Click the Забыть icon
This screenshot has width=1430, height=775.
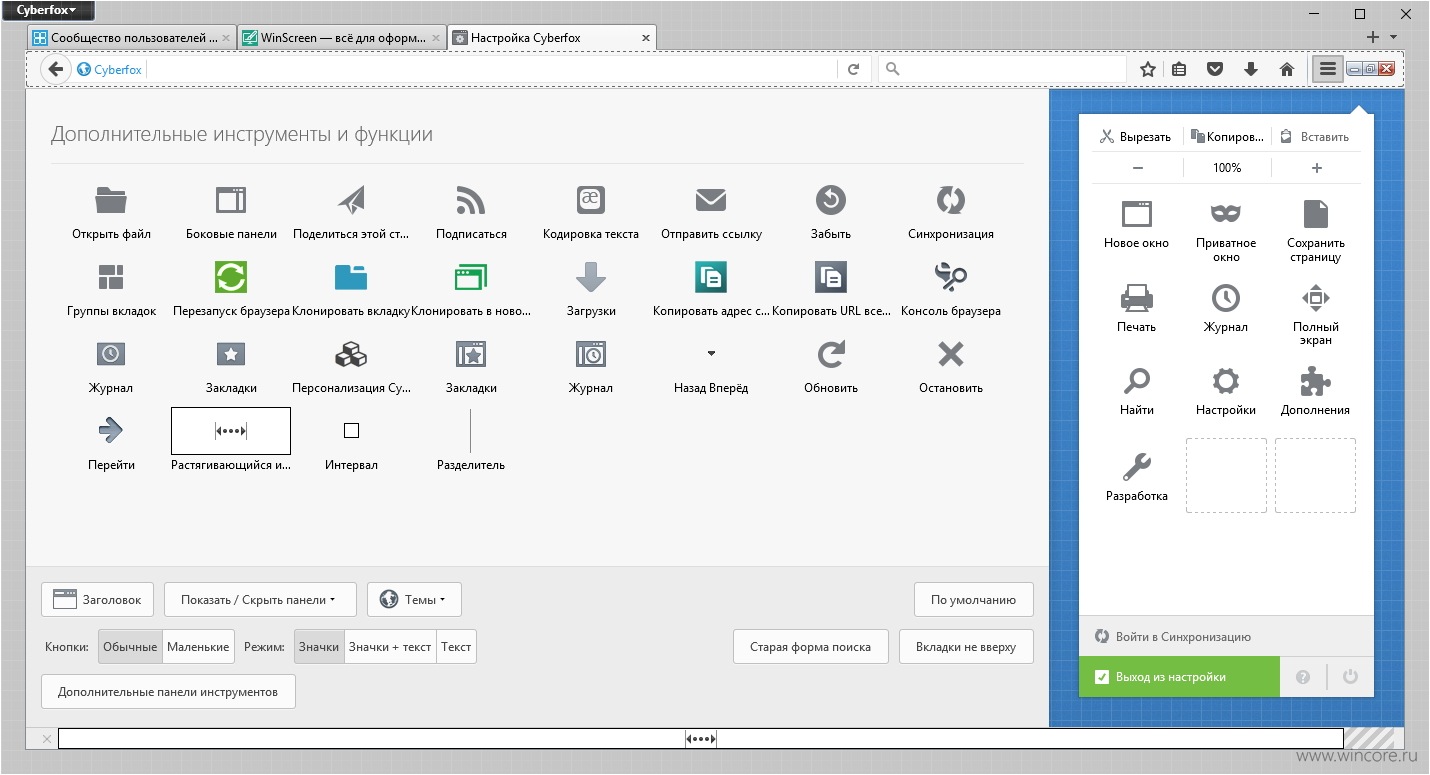[831, 200]
